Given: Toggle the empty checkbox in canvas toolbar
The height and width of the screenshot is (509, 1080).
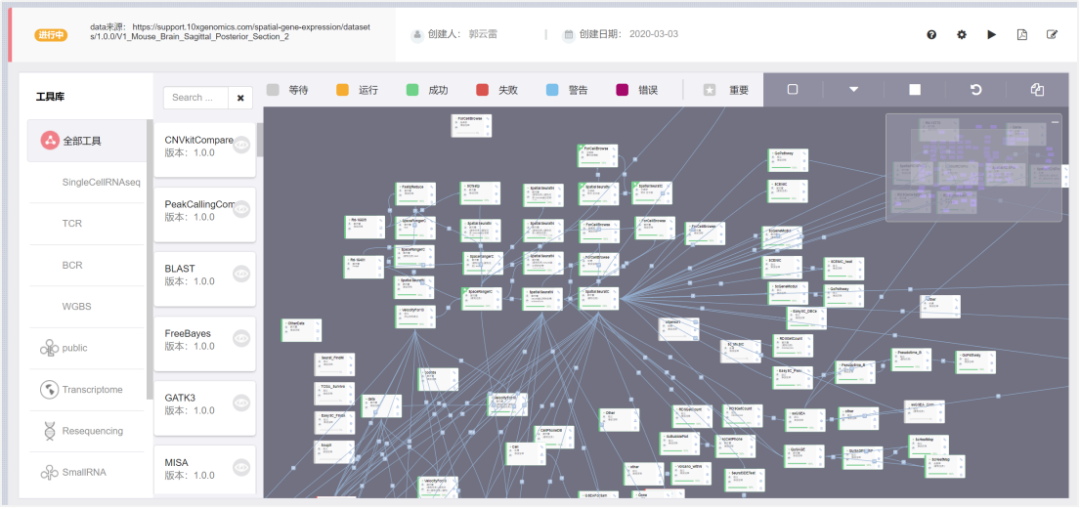Looking at the screenshot, I should [793, 90].
